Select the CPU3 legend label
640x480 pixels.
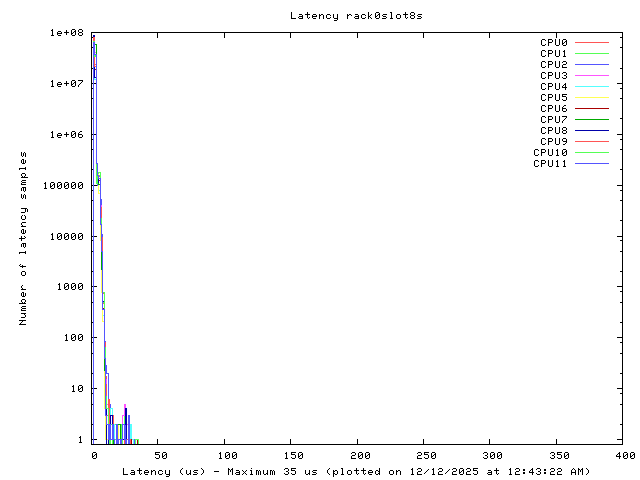pyautogui.click(x=553, y=76)
